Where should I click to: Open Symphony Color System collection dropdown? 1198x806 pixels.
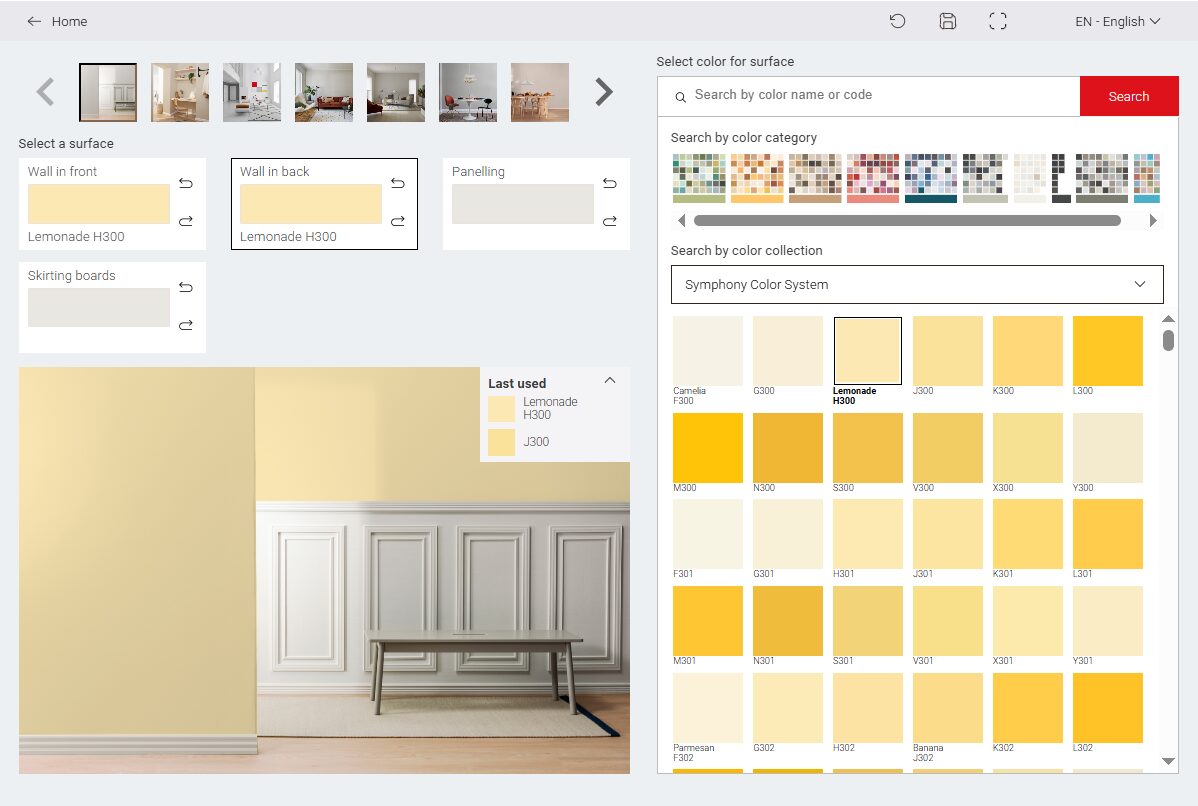pos(917,284)
